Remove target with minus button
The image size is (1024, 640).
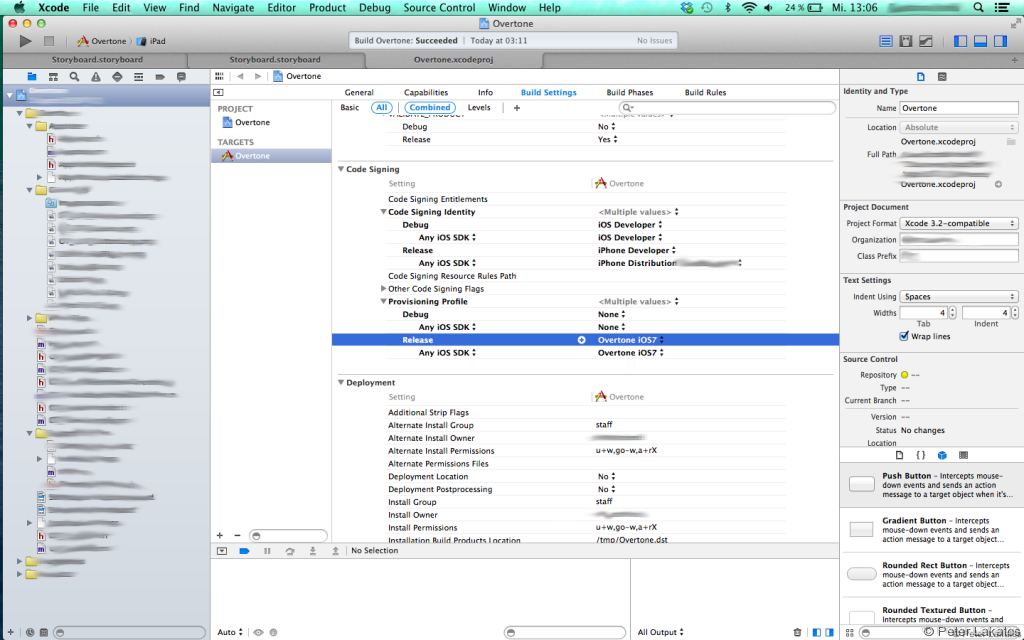click(x=237, y=536)
